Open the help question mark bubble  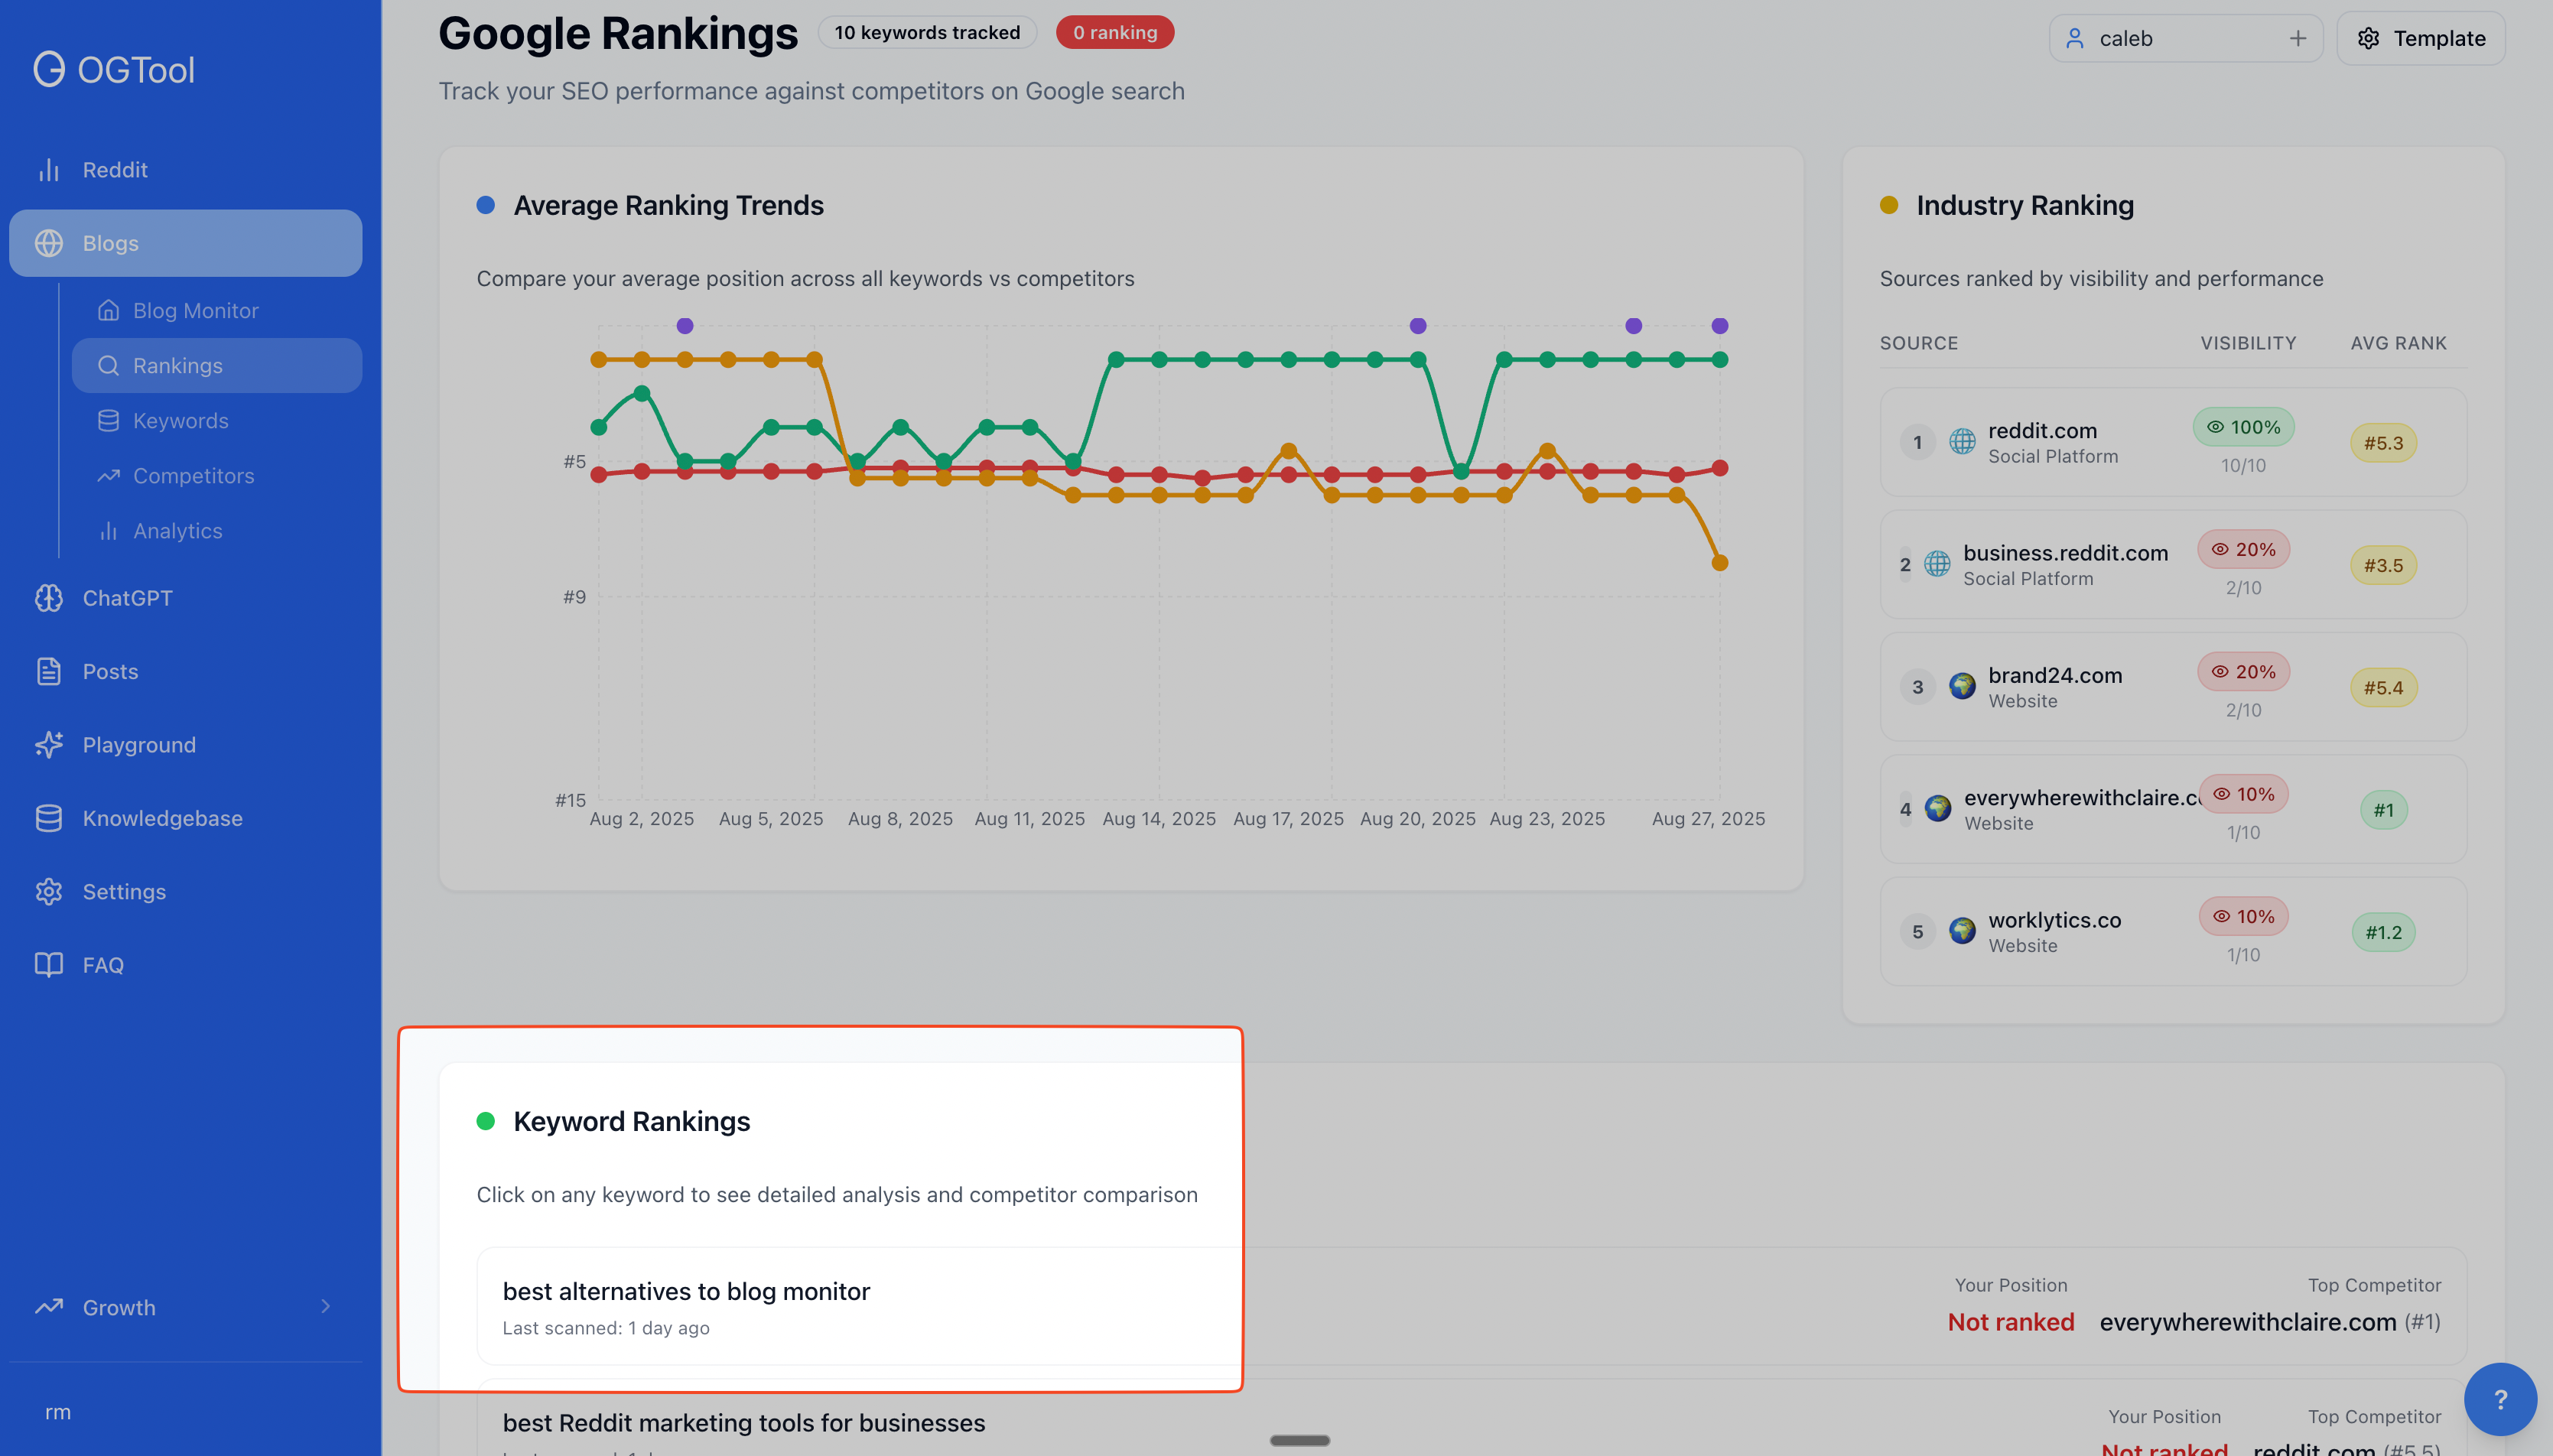pyautogui.click(x=2500, y=1399)
